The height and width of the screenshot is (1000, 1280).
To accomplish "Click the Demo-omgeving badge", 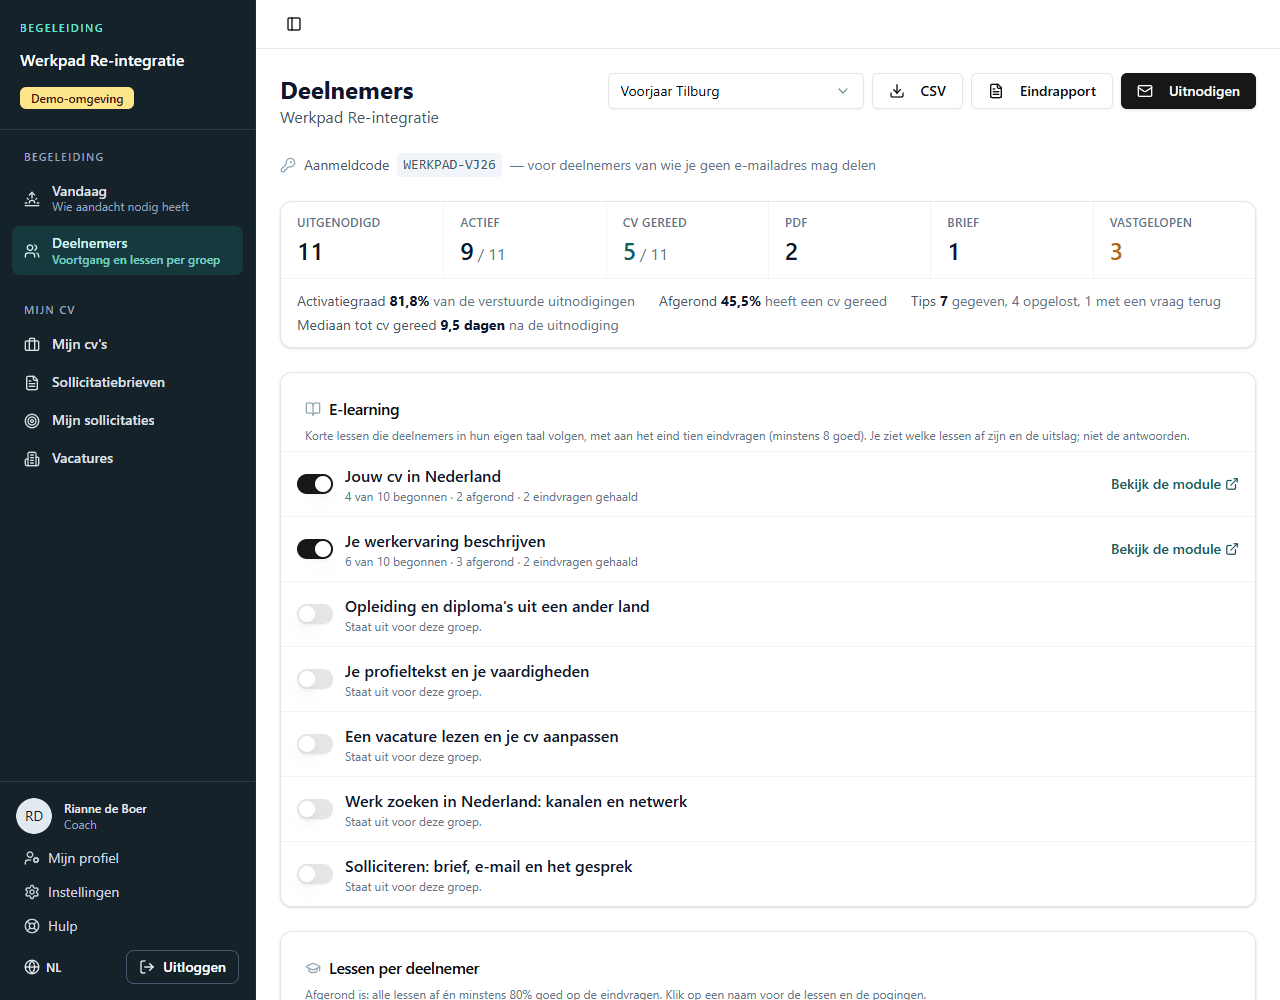I will 77,98.
